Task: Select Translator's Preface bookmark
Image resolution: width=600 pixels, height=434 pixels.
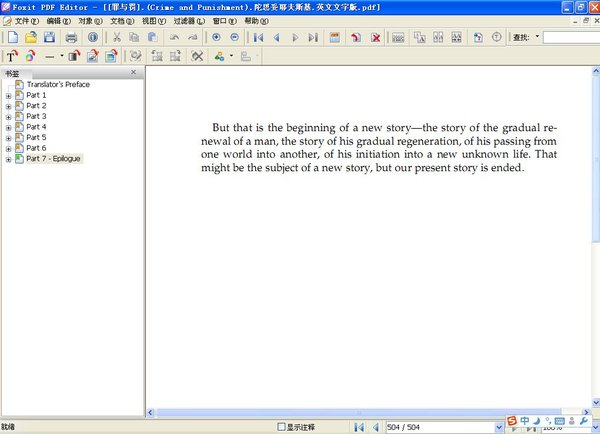Action: 58,85
